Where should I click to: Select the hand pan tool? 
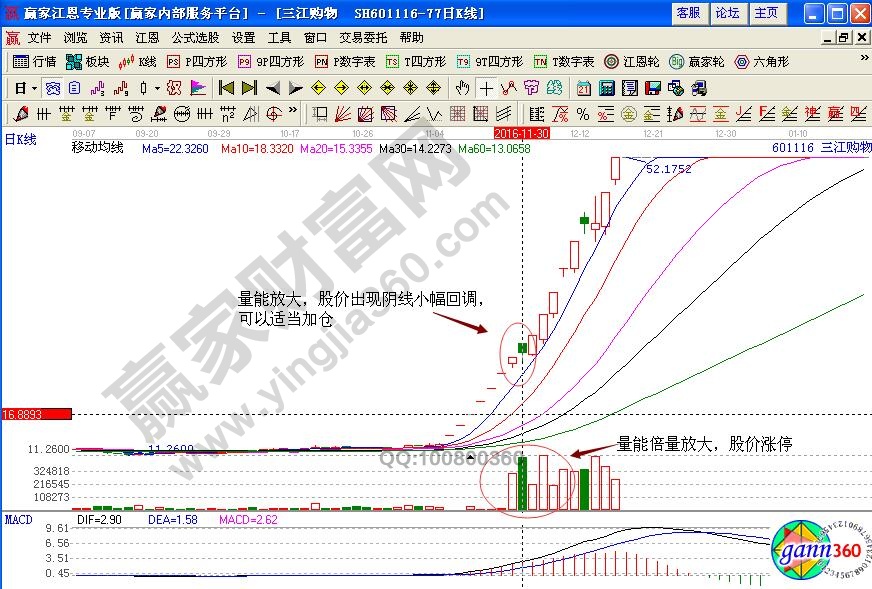coord(462,88)
